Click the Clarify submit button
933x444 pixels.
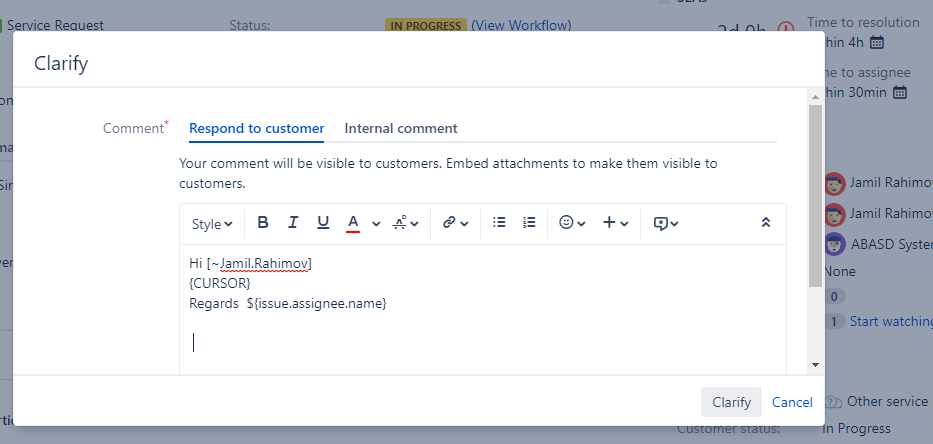pyautogui.click(x=731, y=402)
